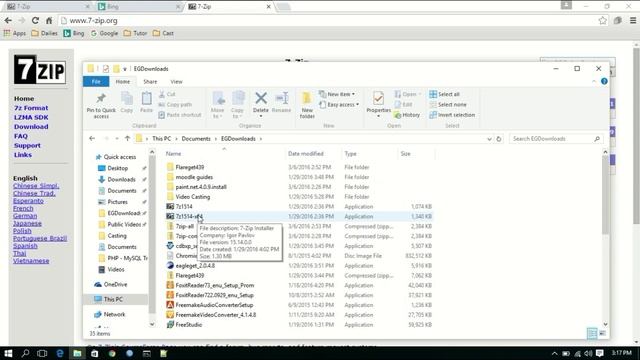Image resolution: width=640 pixels, height=360 pixels.
Task: Open the Chrome hamburger menu
Action: (633, 20)
